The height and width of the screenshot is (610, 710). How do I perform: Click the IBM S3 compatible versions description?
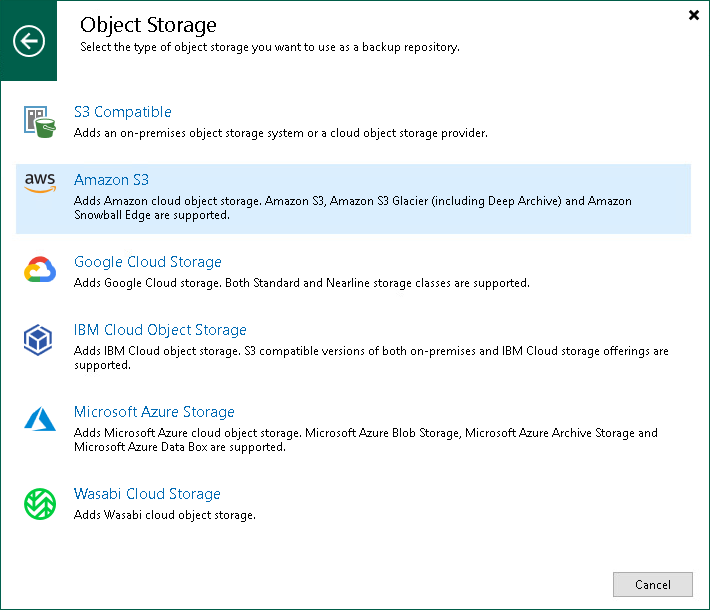[x=371, y=358]
